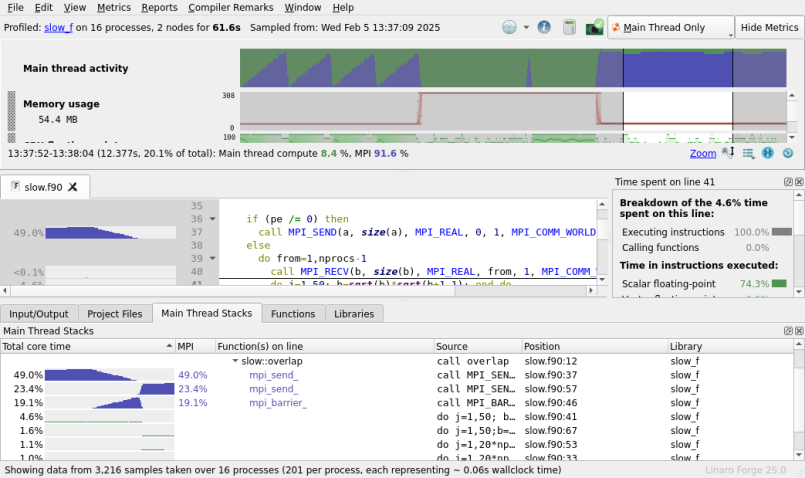Open the metrics list icon beside Zoom
Image resolution: width=805 pixels, height=478 pixels.
pyautogui.click(x=749, y=153)
